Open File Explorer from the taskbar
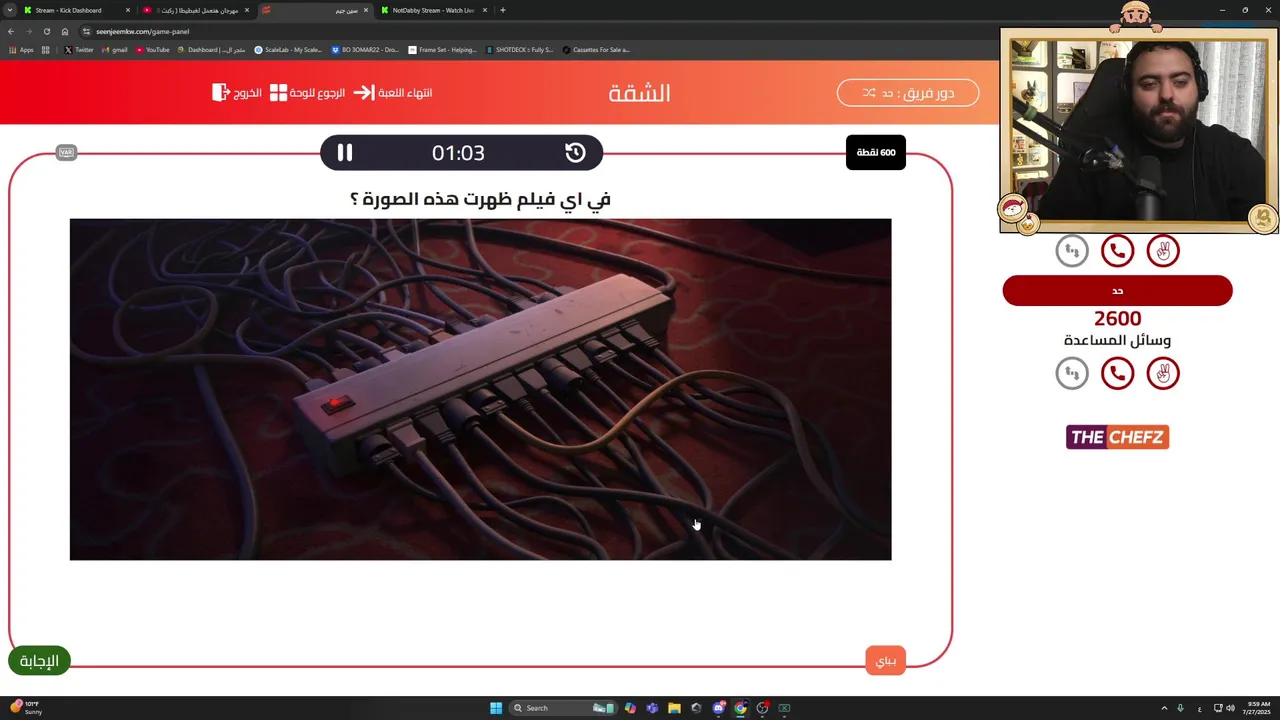 674,708
